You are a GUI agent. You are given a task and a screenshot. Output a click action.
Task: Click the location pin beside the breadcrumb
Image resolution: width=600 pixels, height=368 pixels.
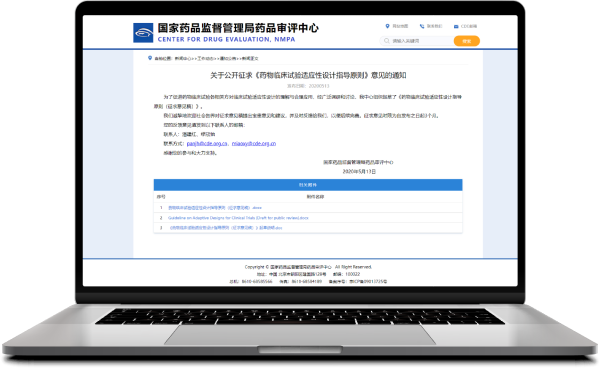pos(150,58)
